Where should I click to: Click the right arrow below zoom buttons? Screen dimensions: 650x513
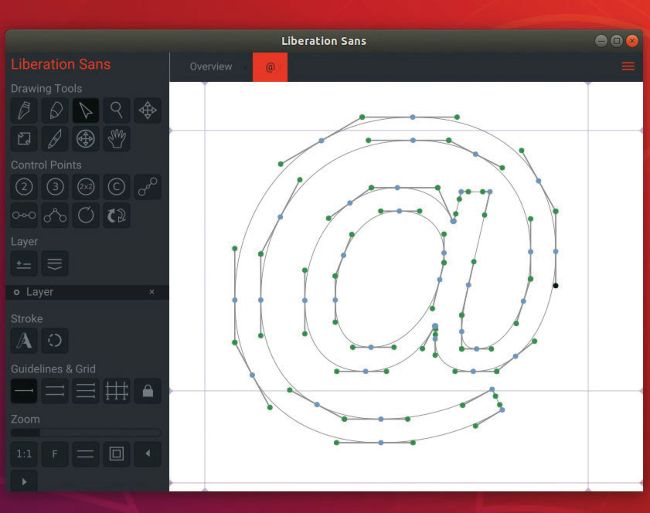pos(24,481)
